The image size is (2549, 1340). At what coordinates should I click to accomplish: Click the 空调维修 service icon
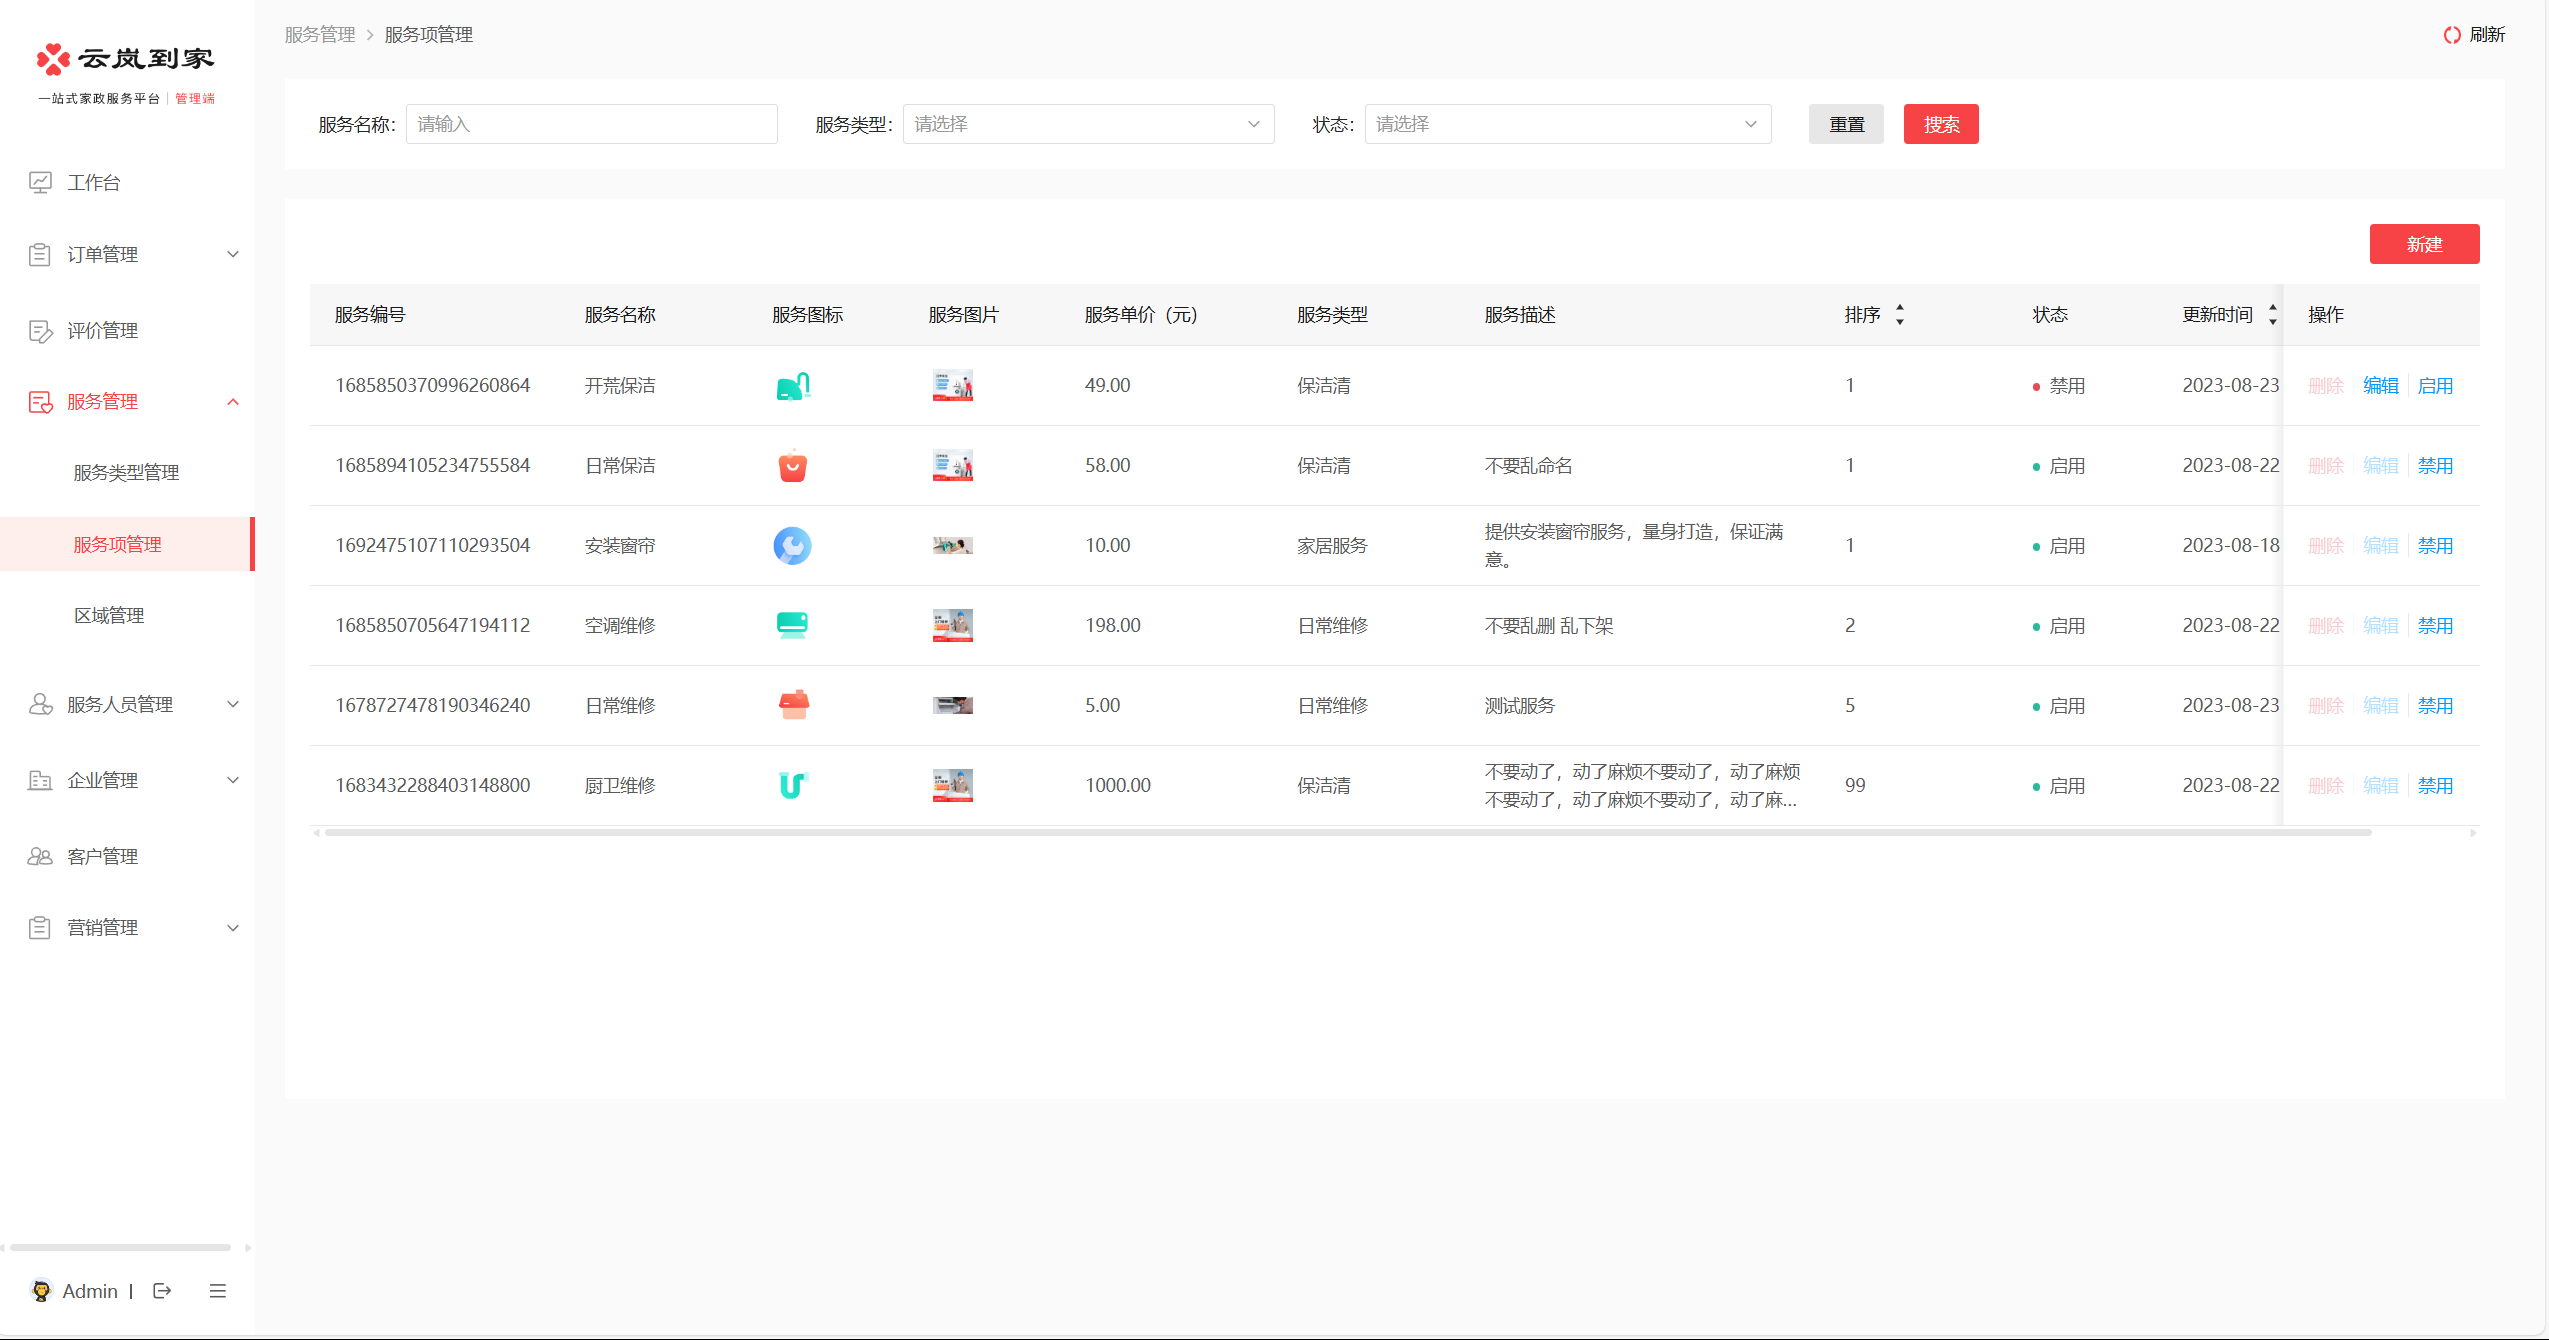click(792, 625)
